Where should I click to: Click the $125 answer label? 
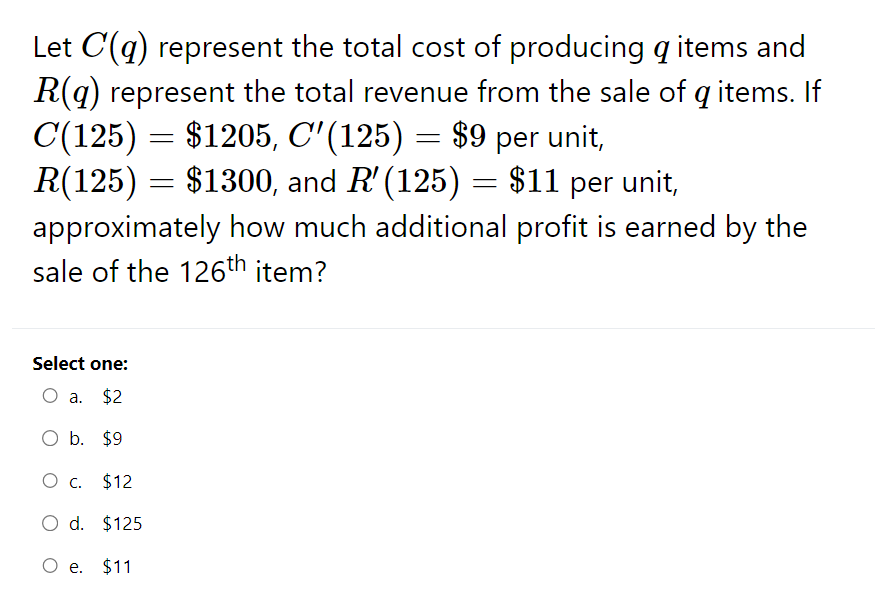click(121, 523)
